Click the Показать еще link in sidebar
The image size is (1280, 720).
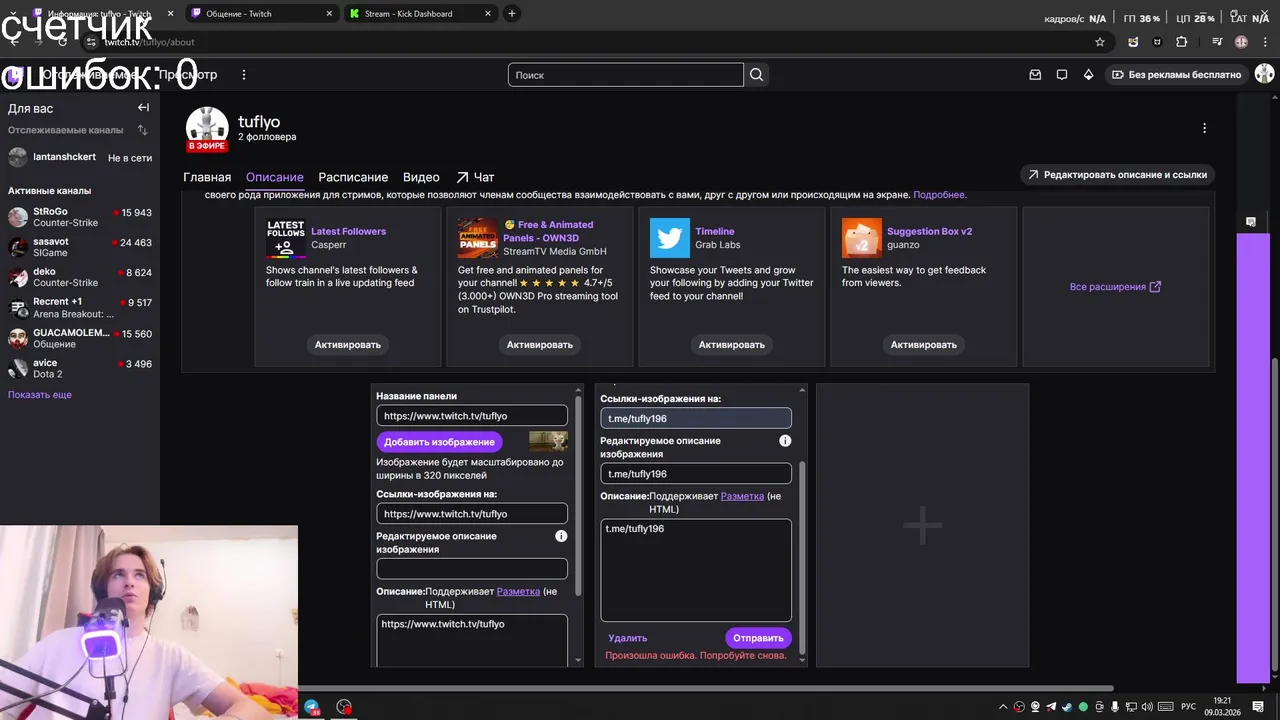pos(40,395)
